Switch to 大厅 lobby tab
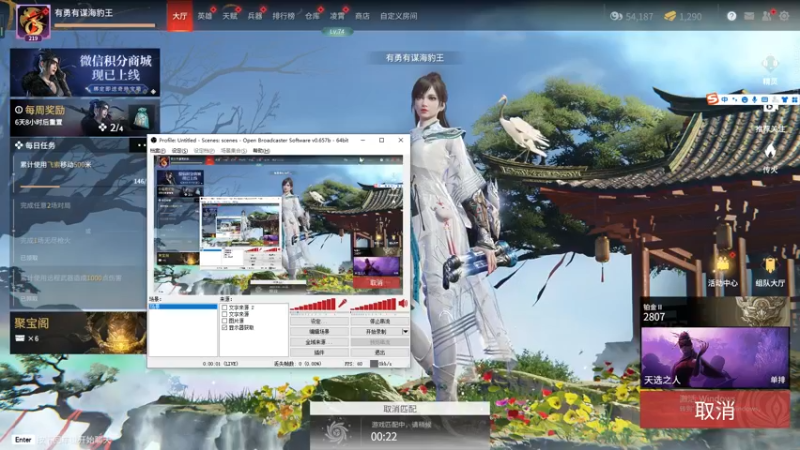The width and height of the screenshot is (800, 450). coord(180,16)
